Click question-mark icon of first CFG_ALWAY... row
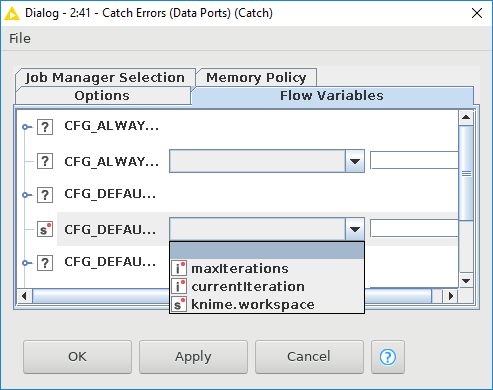Screen dimensions: 493x390 [x=45, y=127]
